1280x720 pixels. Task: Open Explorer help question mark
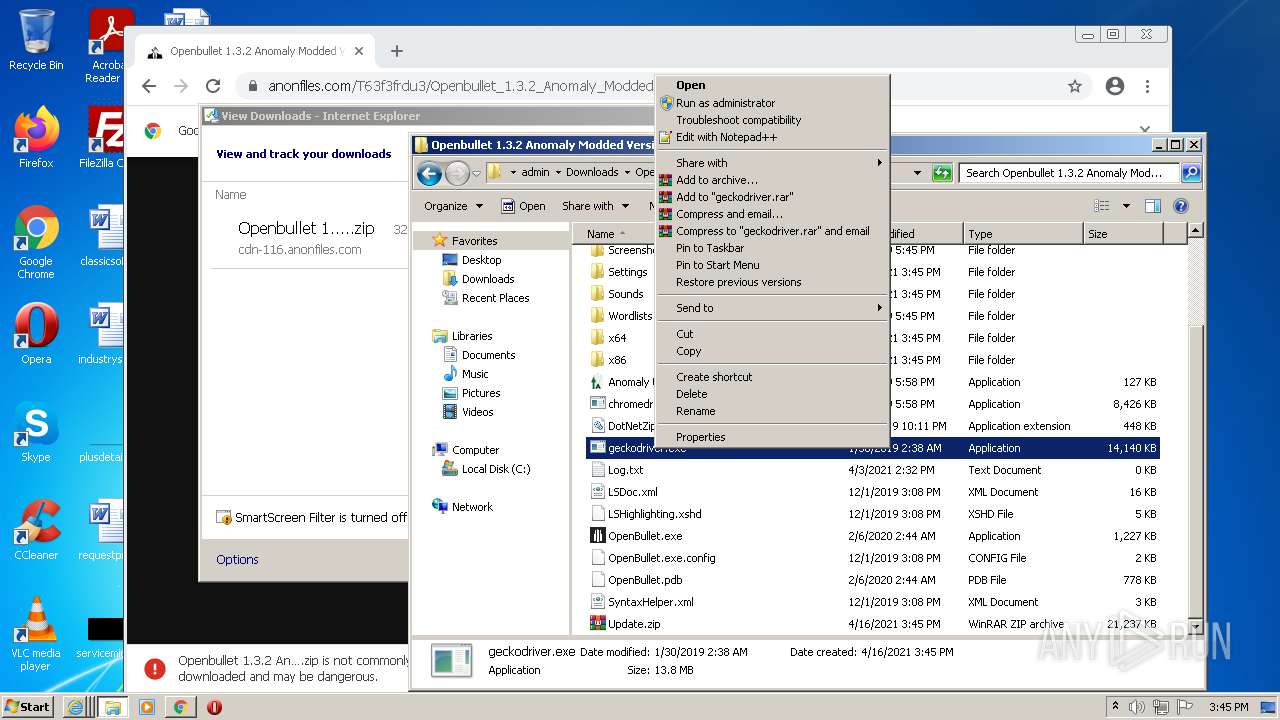point(1180,206)
